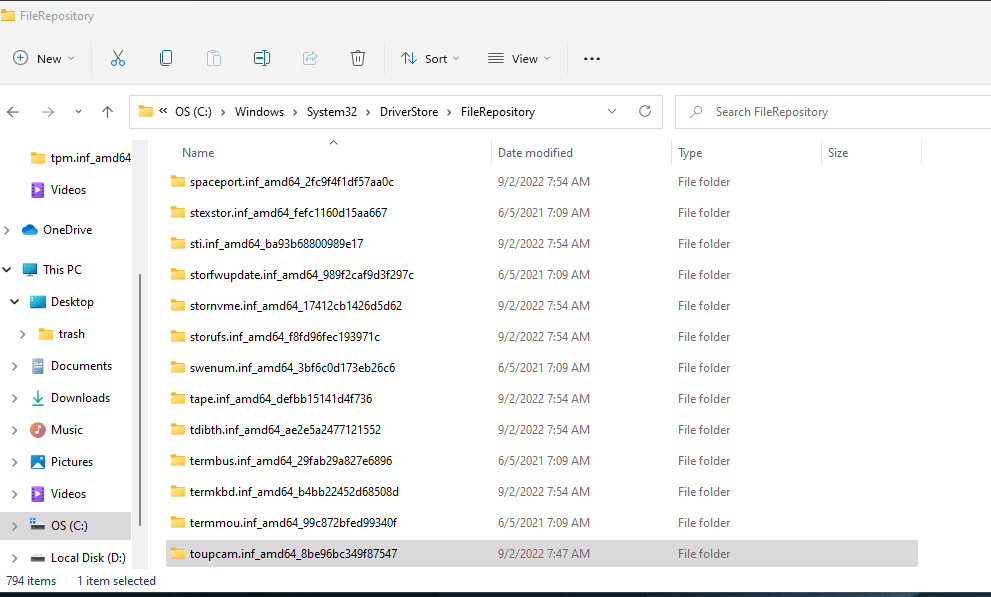The height and width of the screenshot is (597, 991).
Task: Go up one folder level arrow
Action: coord(107,112)
